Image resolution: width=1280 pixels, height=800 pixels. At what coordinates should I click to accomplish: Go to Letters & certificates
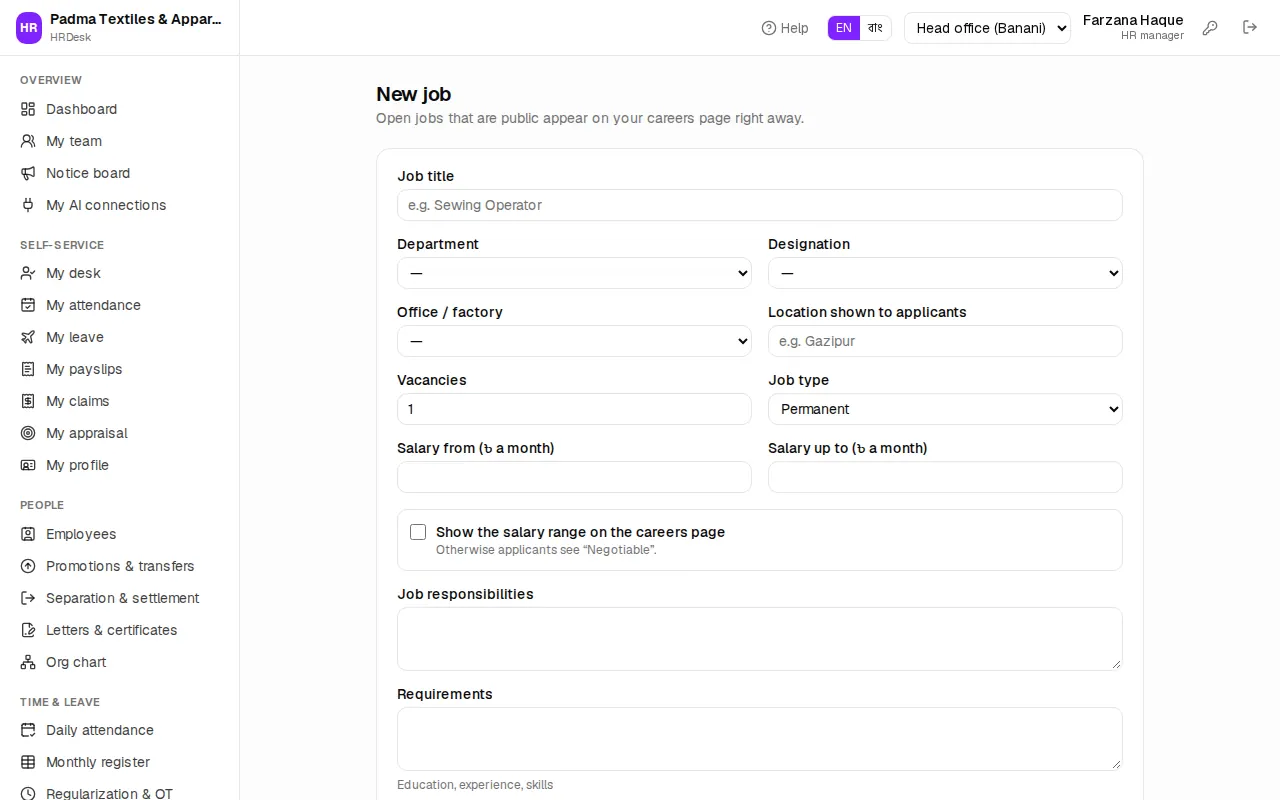coord(120,630)
